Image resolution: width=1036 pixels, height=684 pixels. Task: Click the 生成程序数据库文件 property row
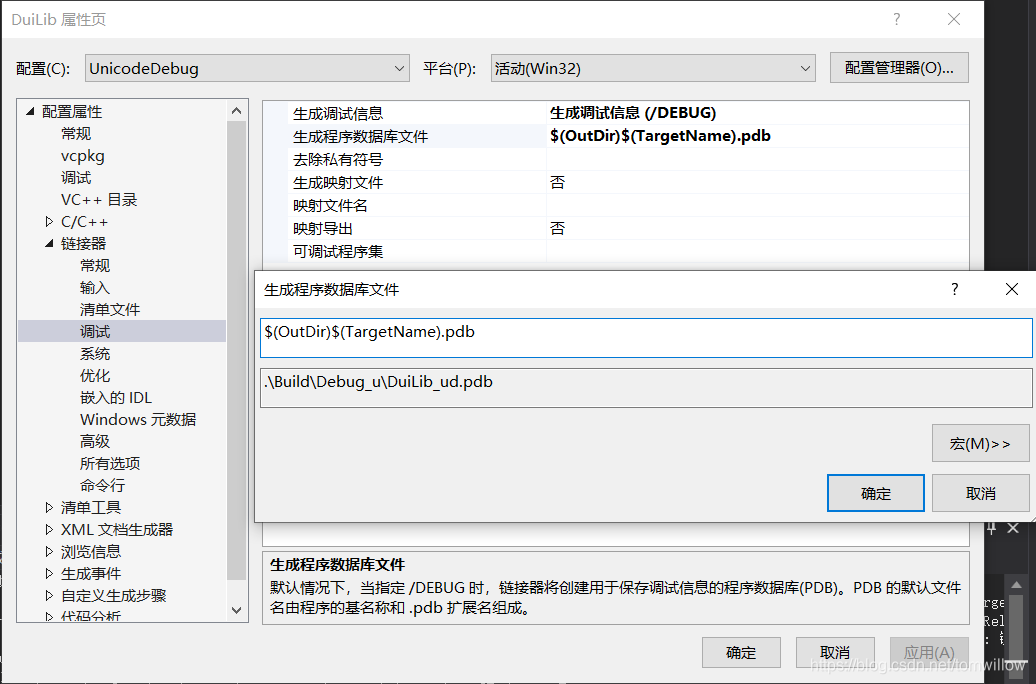point(628,136)
